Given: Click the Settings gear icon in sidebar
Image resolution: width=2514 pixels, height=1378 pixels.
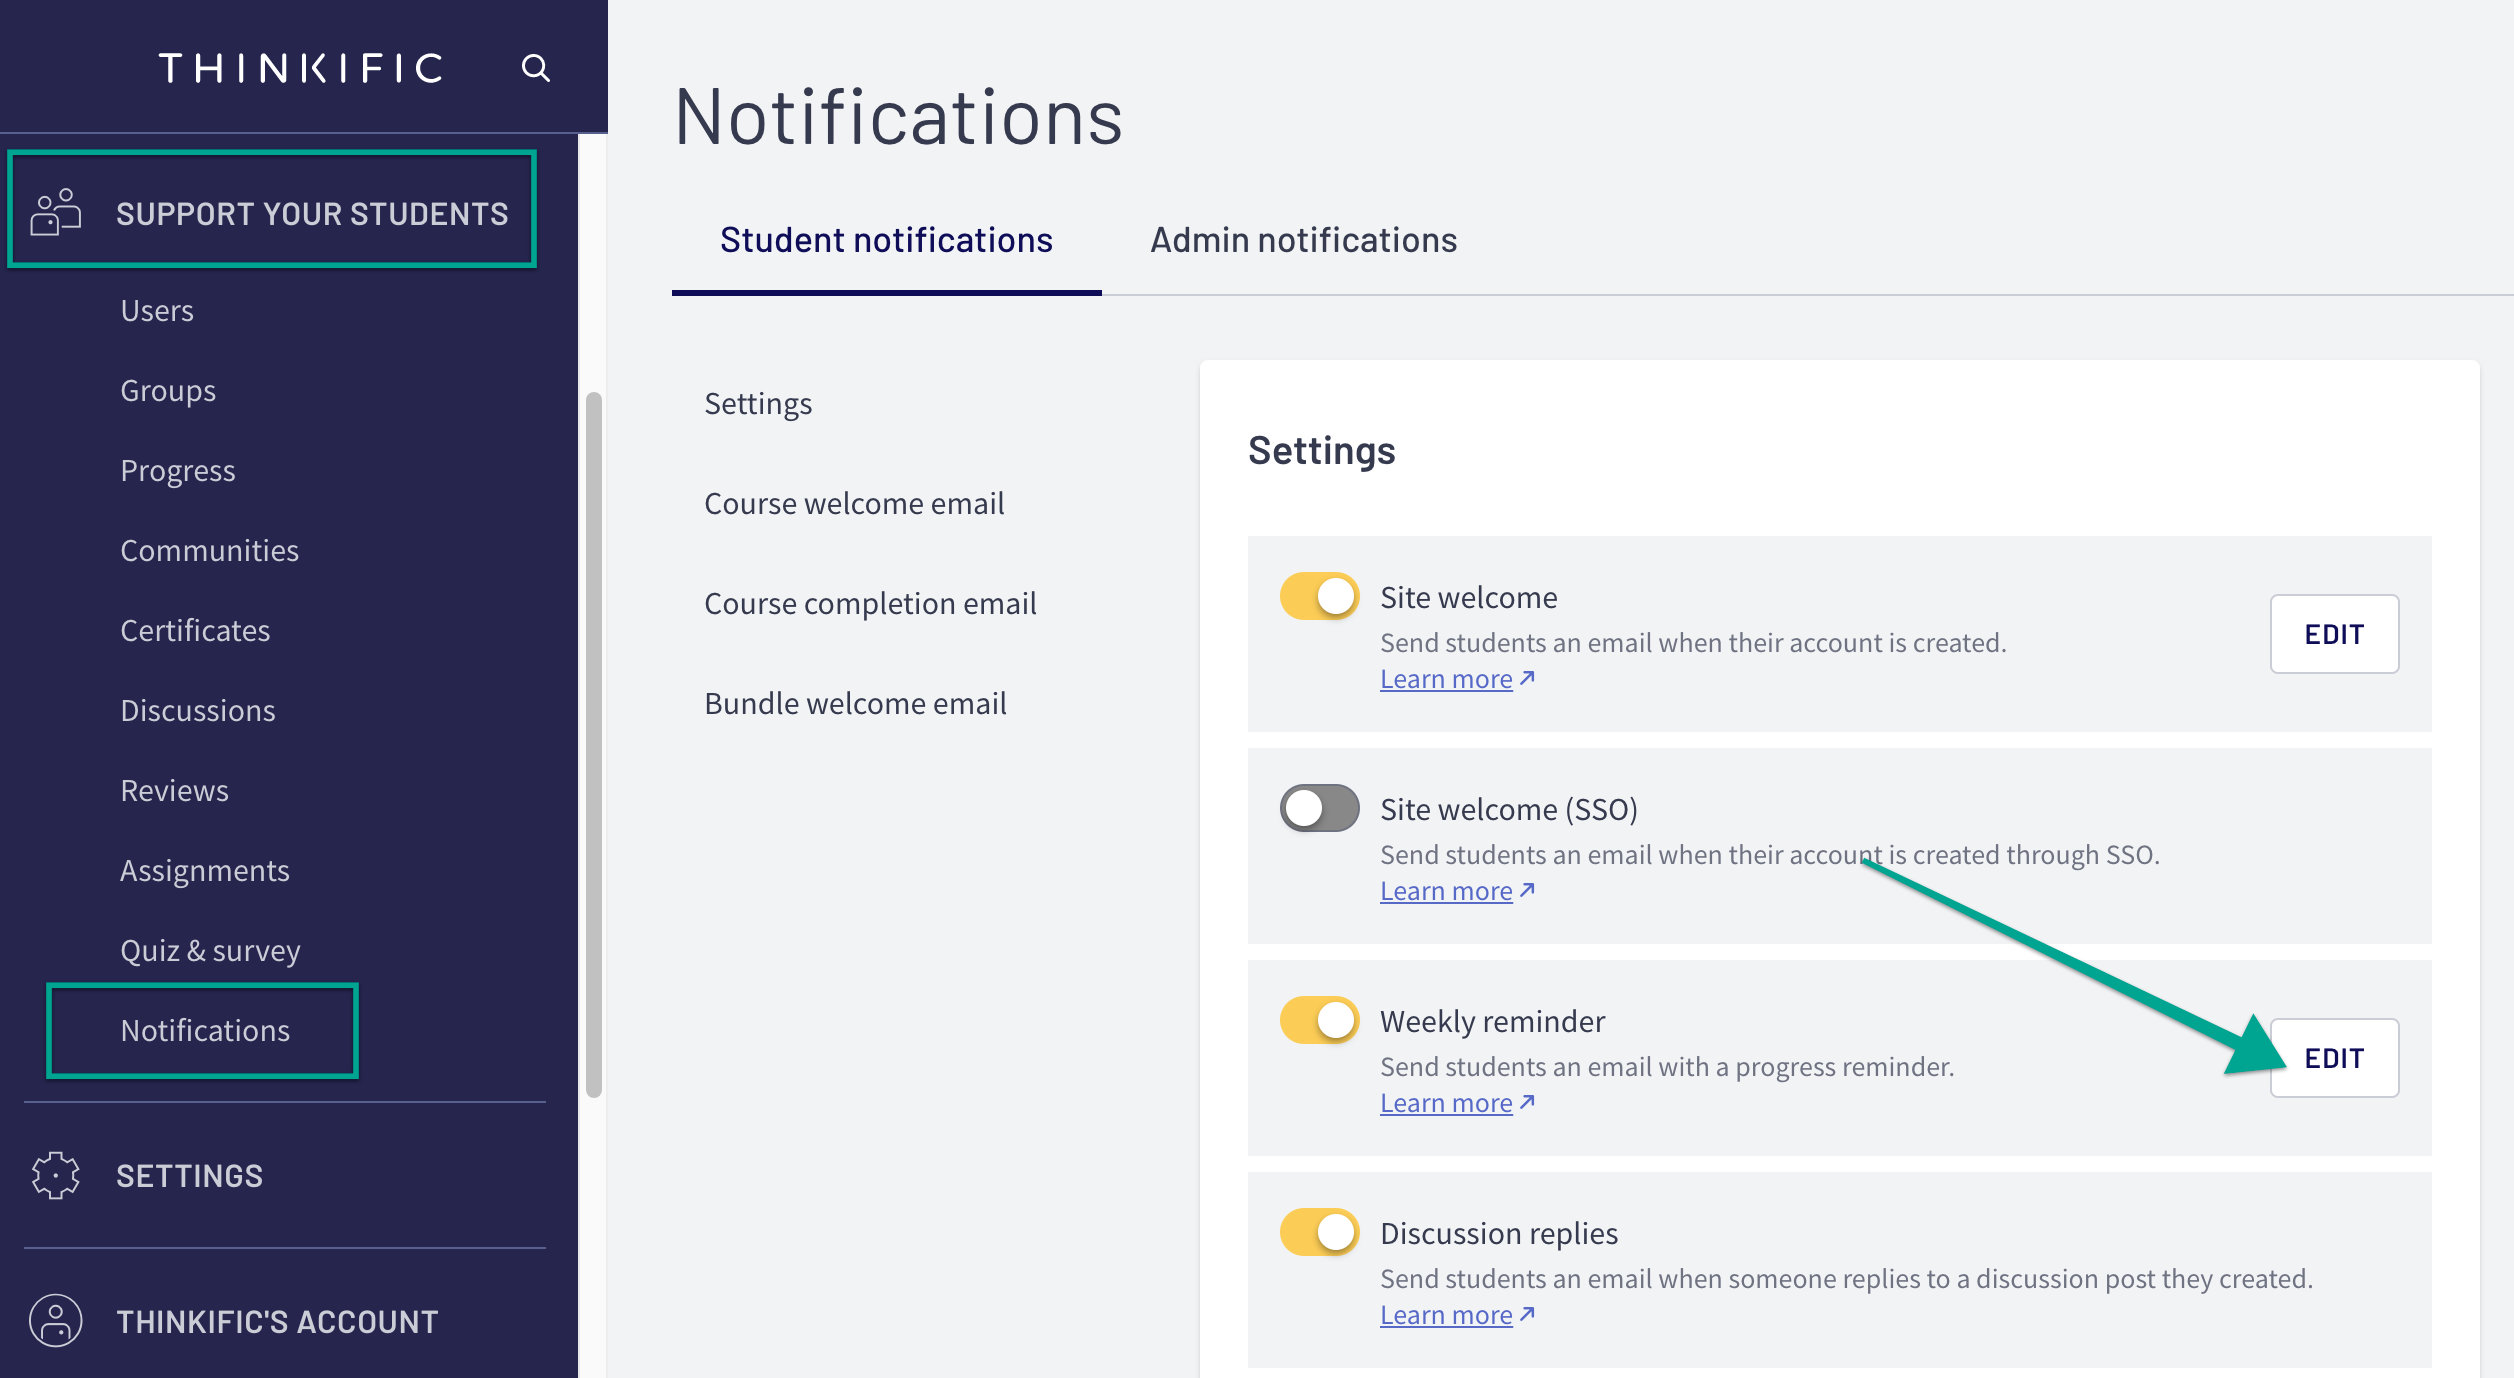Looking at the screenshot, I should (55, 1175).
